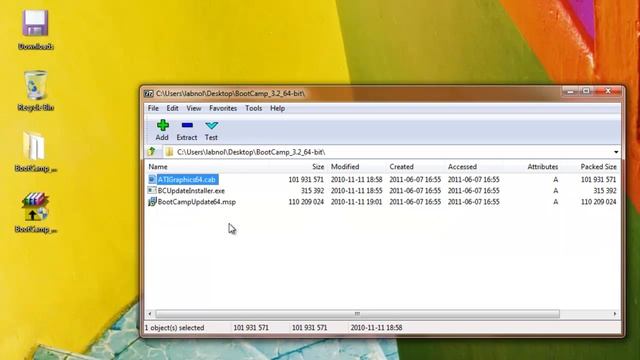
Task: Click the BCUpdateInstaller.exe file icon
Action: [152, 191]
